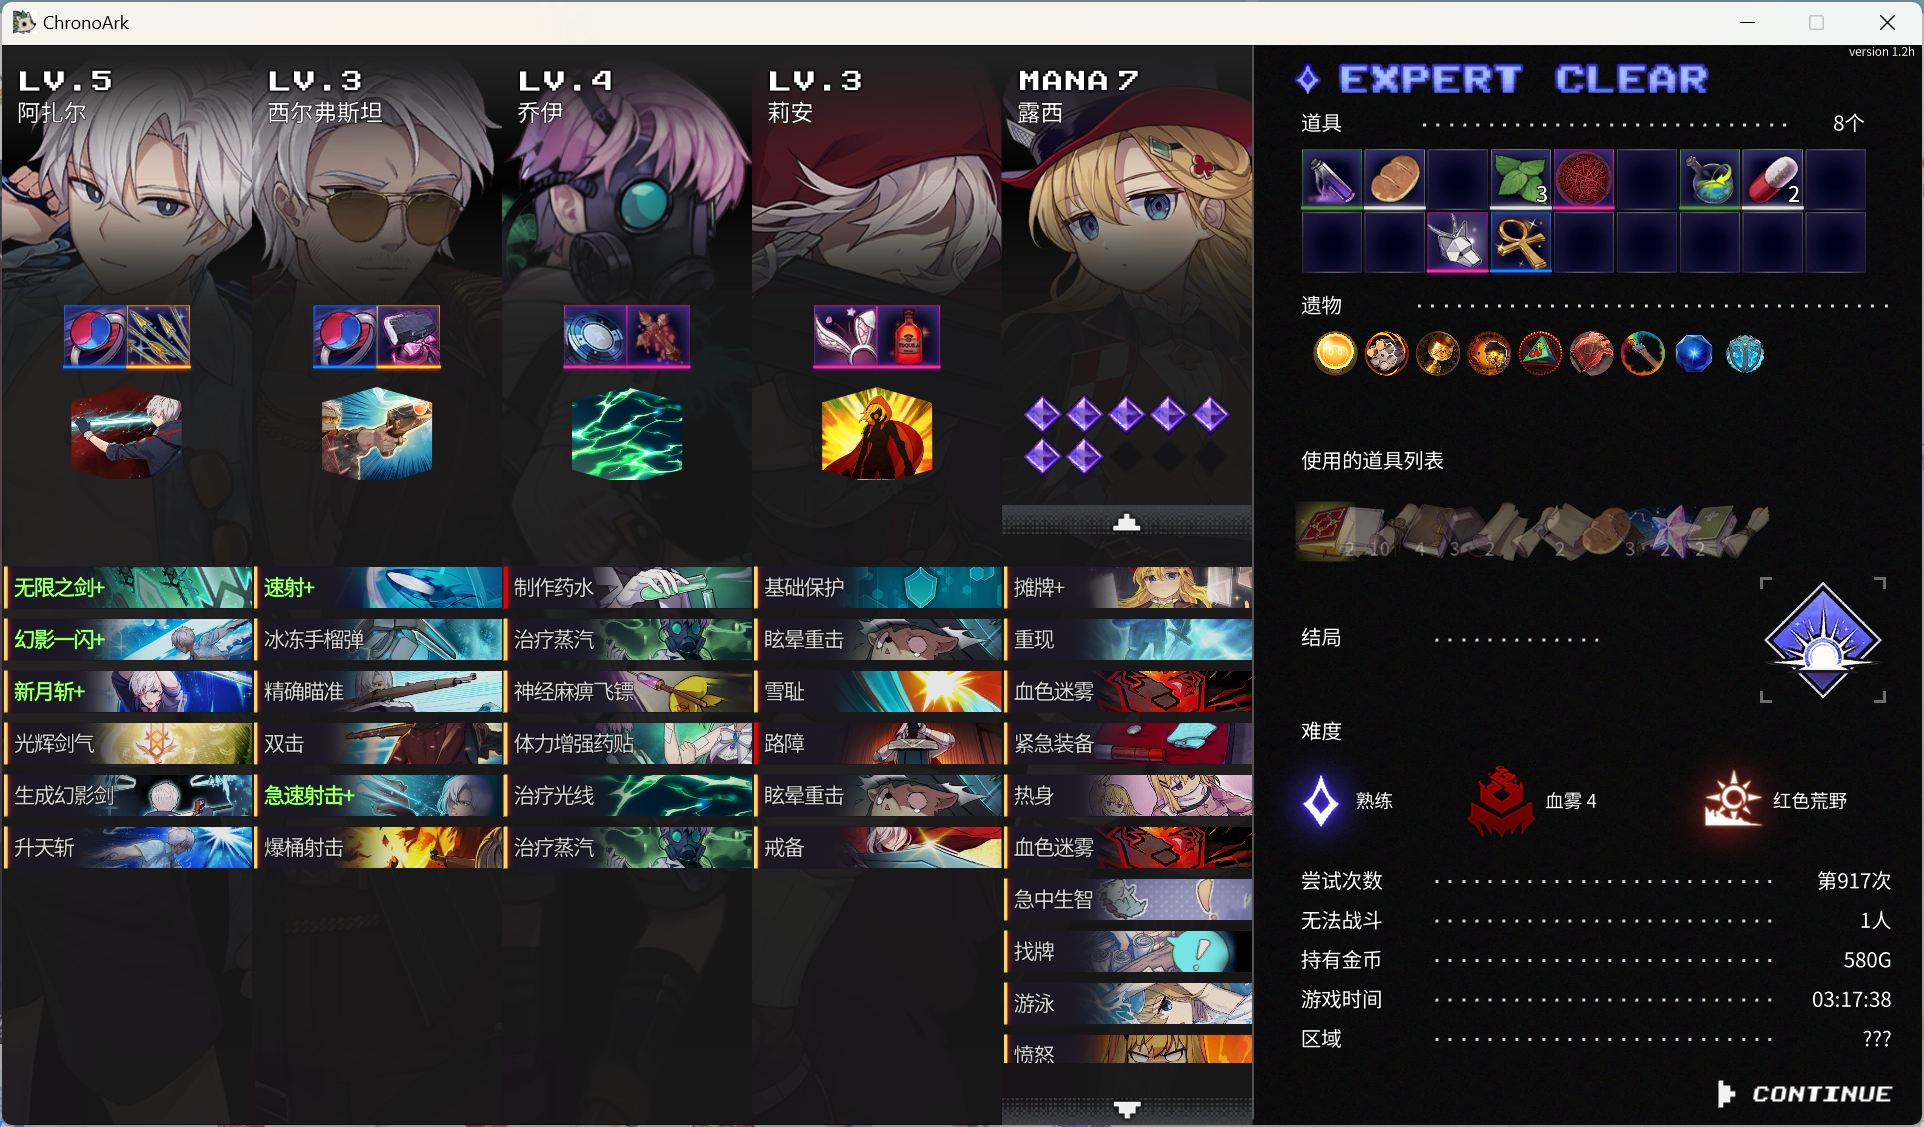Collapse 露西 skill list using up arrow
1924x1127 pixels.
[x=1127, y=522]
